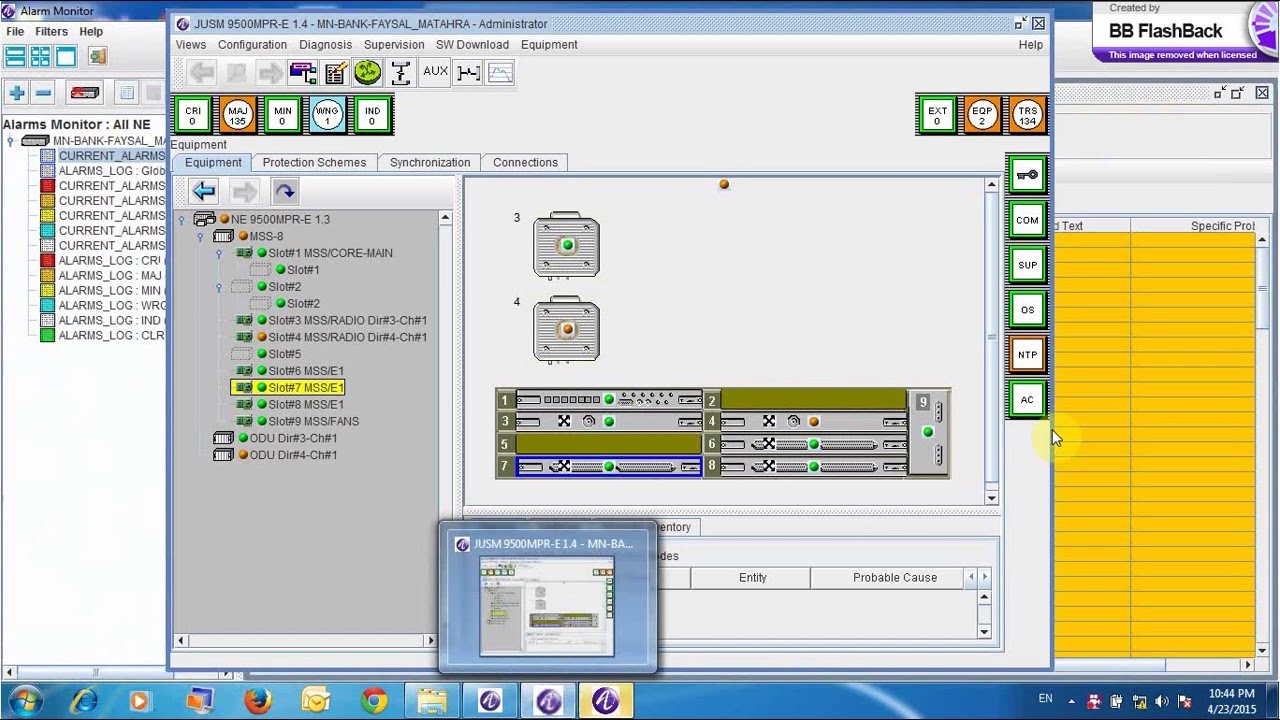
Task: Click the IND 0 alarm indicator
Action: coord(372,115)
